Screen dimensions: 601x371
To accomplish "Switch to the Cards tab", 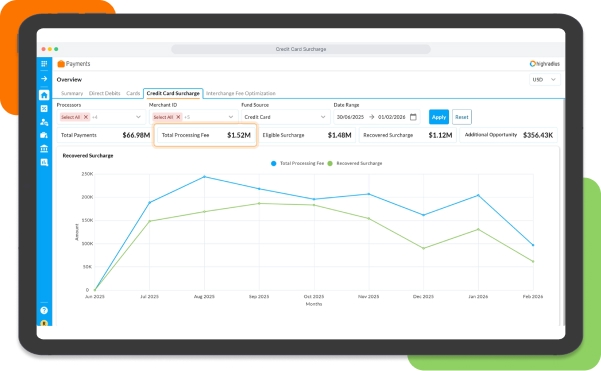I will click(x=133, y=93).
